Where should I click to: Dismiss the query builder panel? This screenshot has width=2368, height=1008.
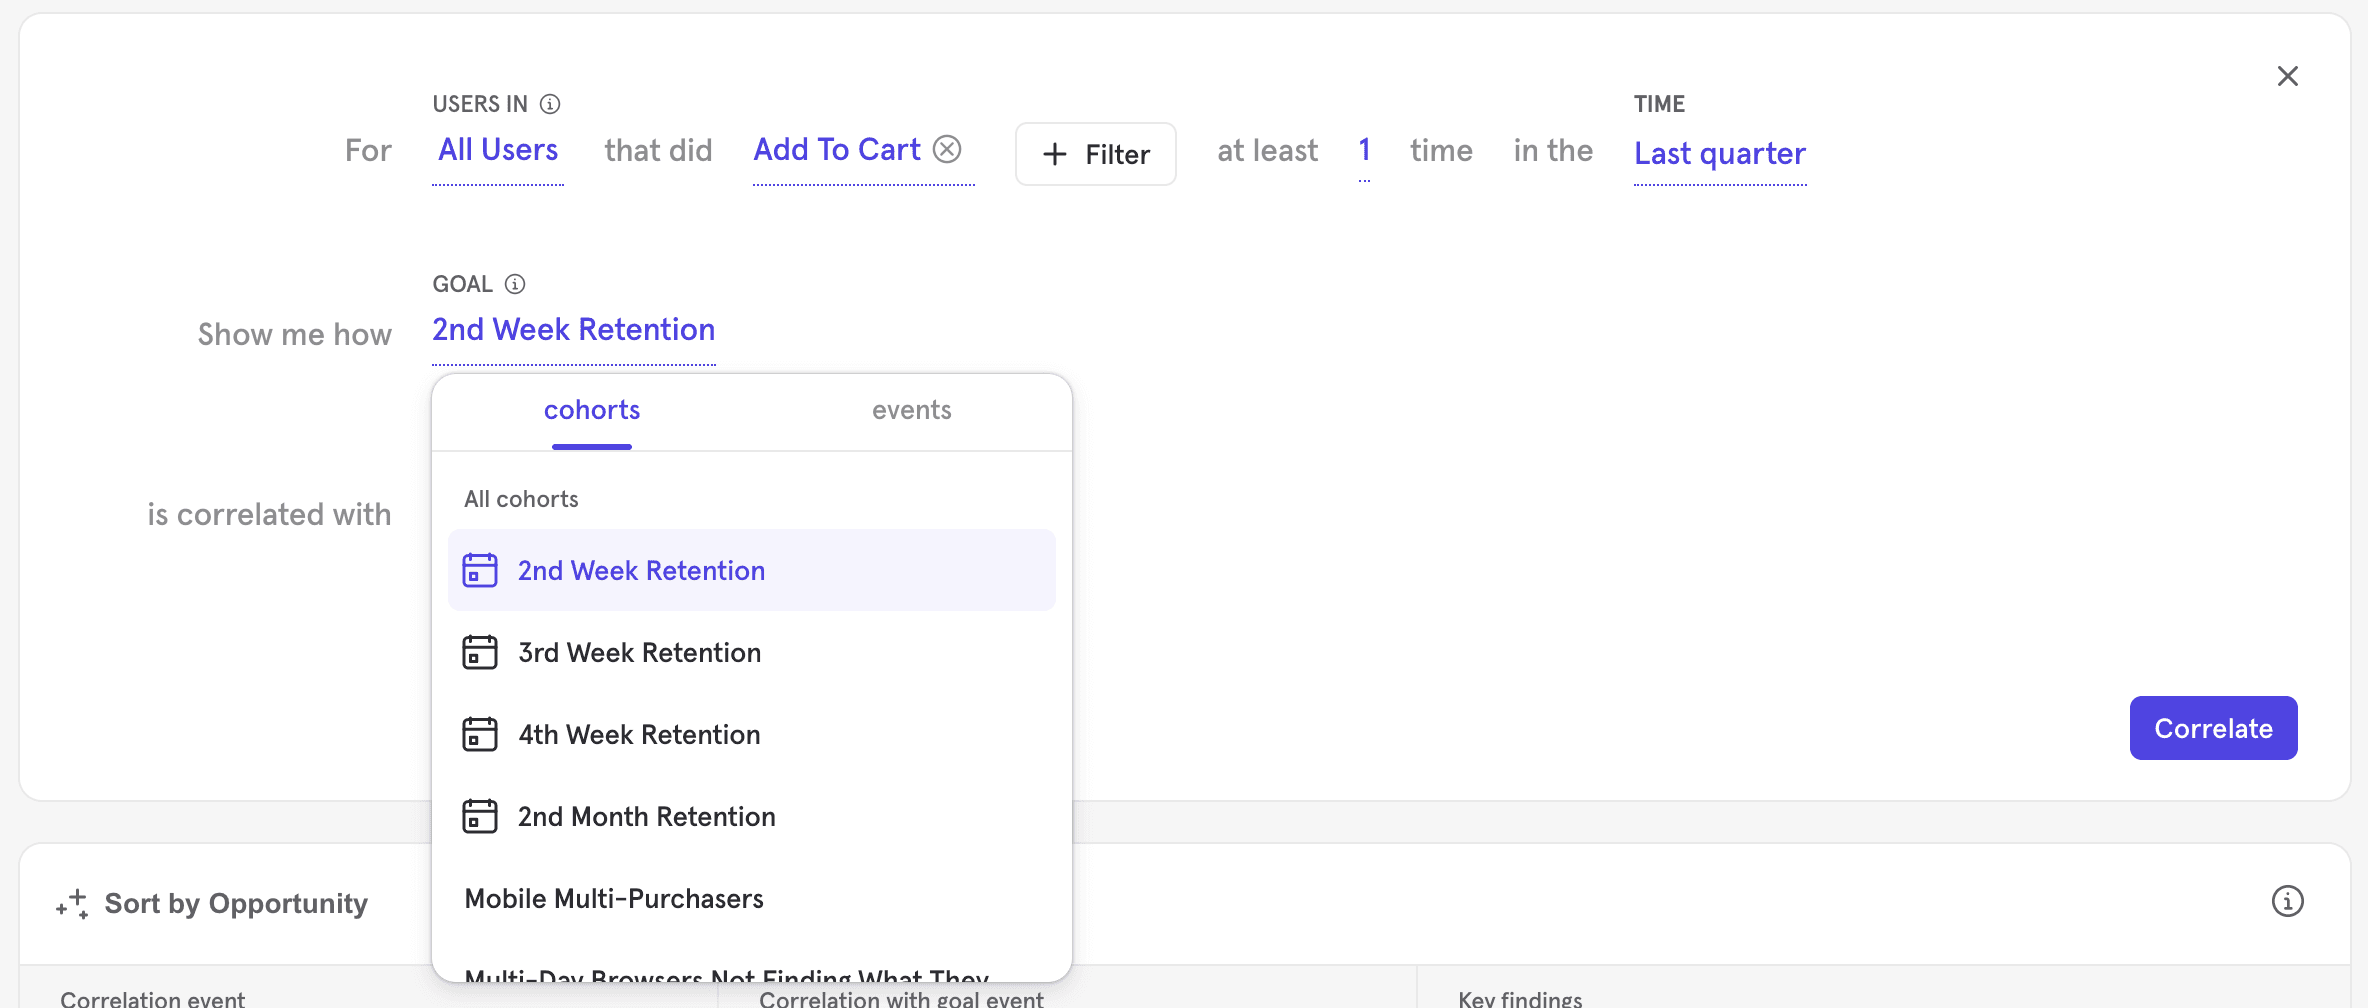coord(2287,75)
